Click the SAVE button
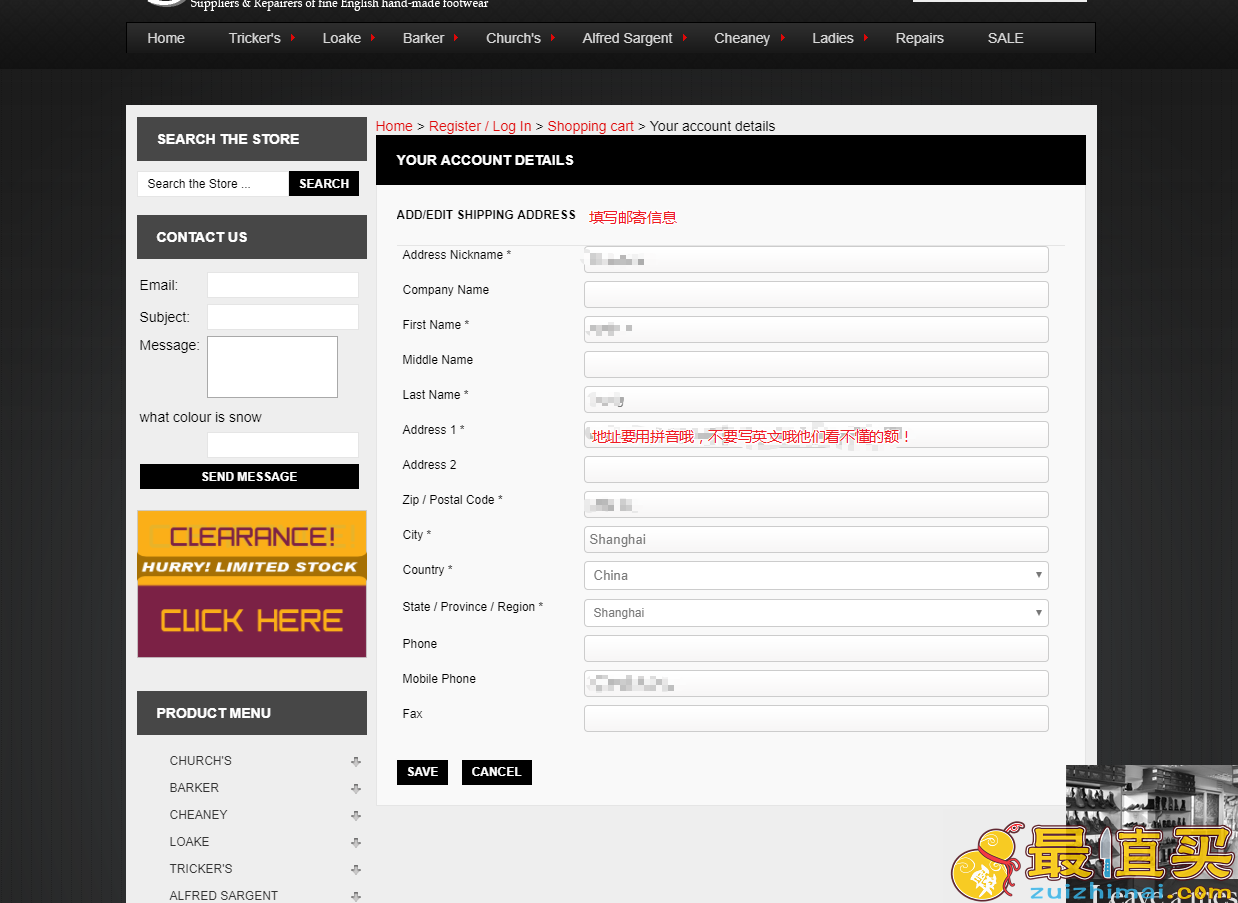The image size is (1238, 903). 422,772
